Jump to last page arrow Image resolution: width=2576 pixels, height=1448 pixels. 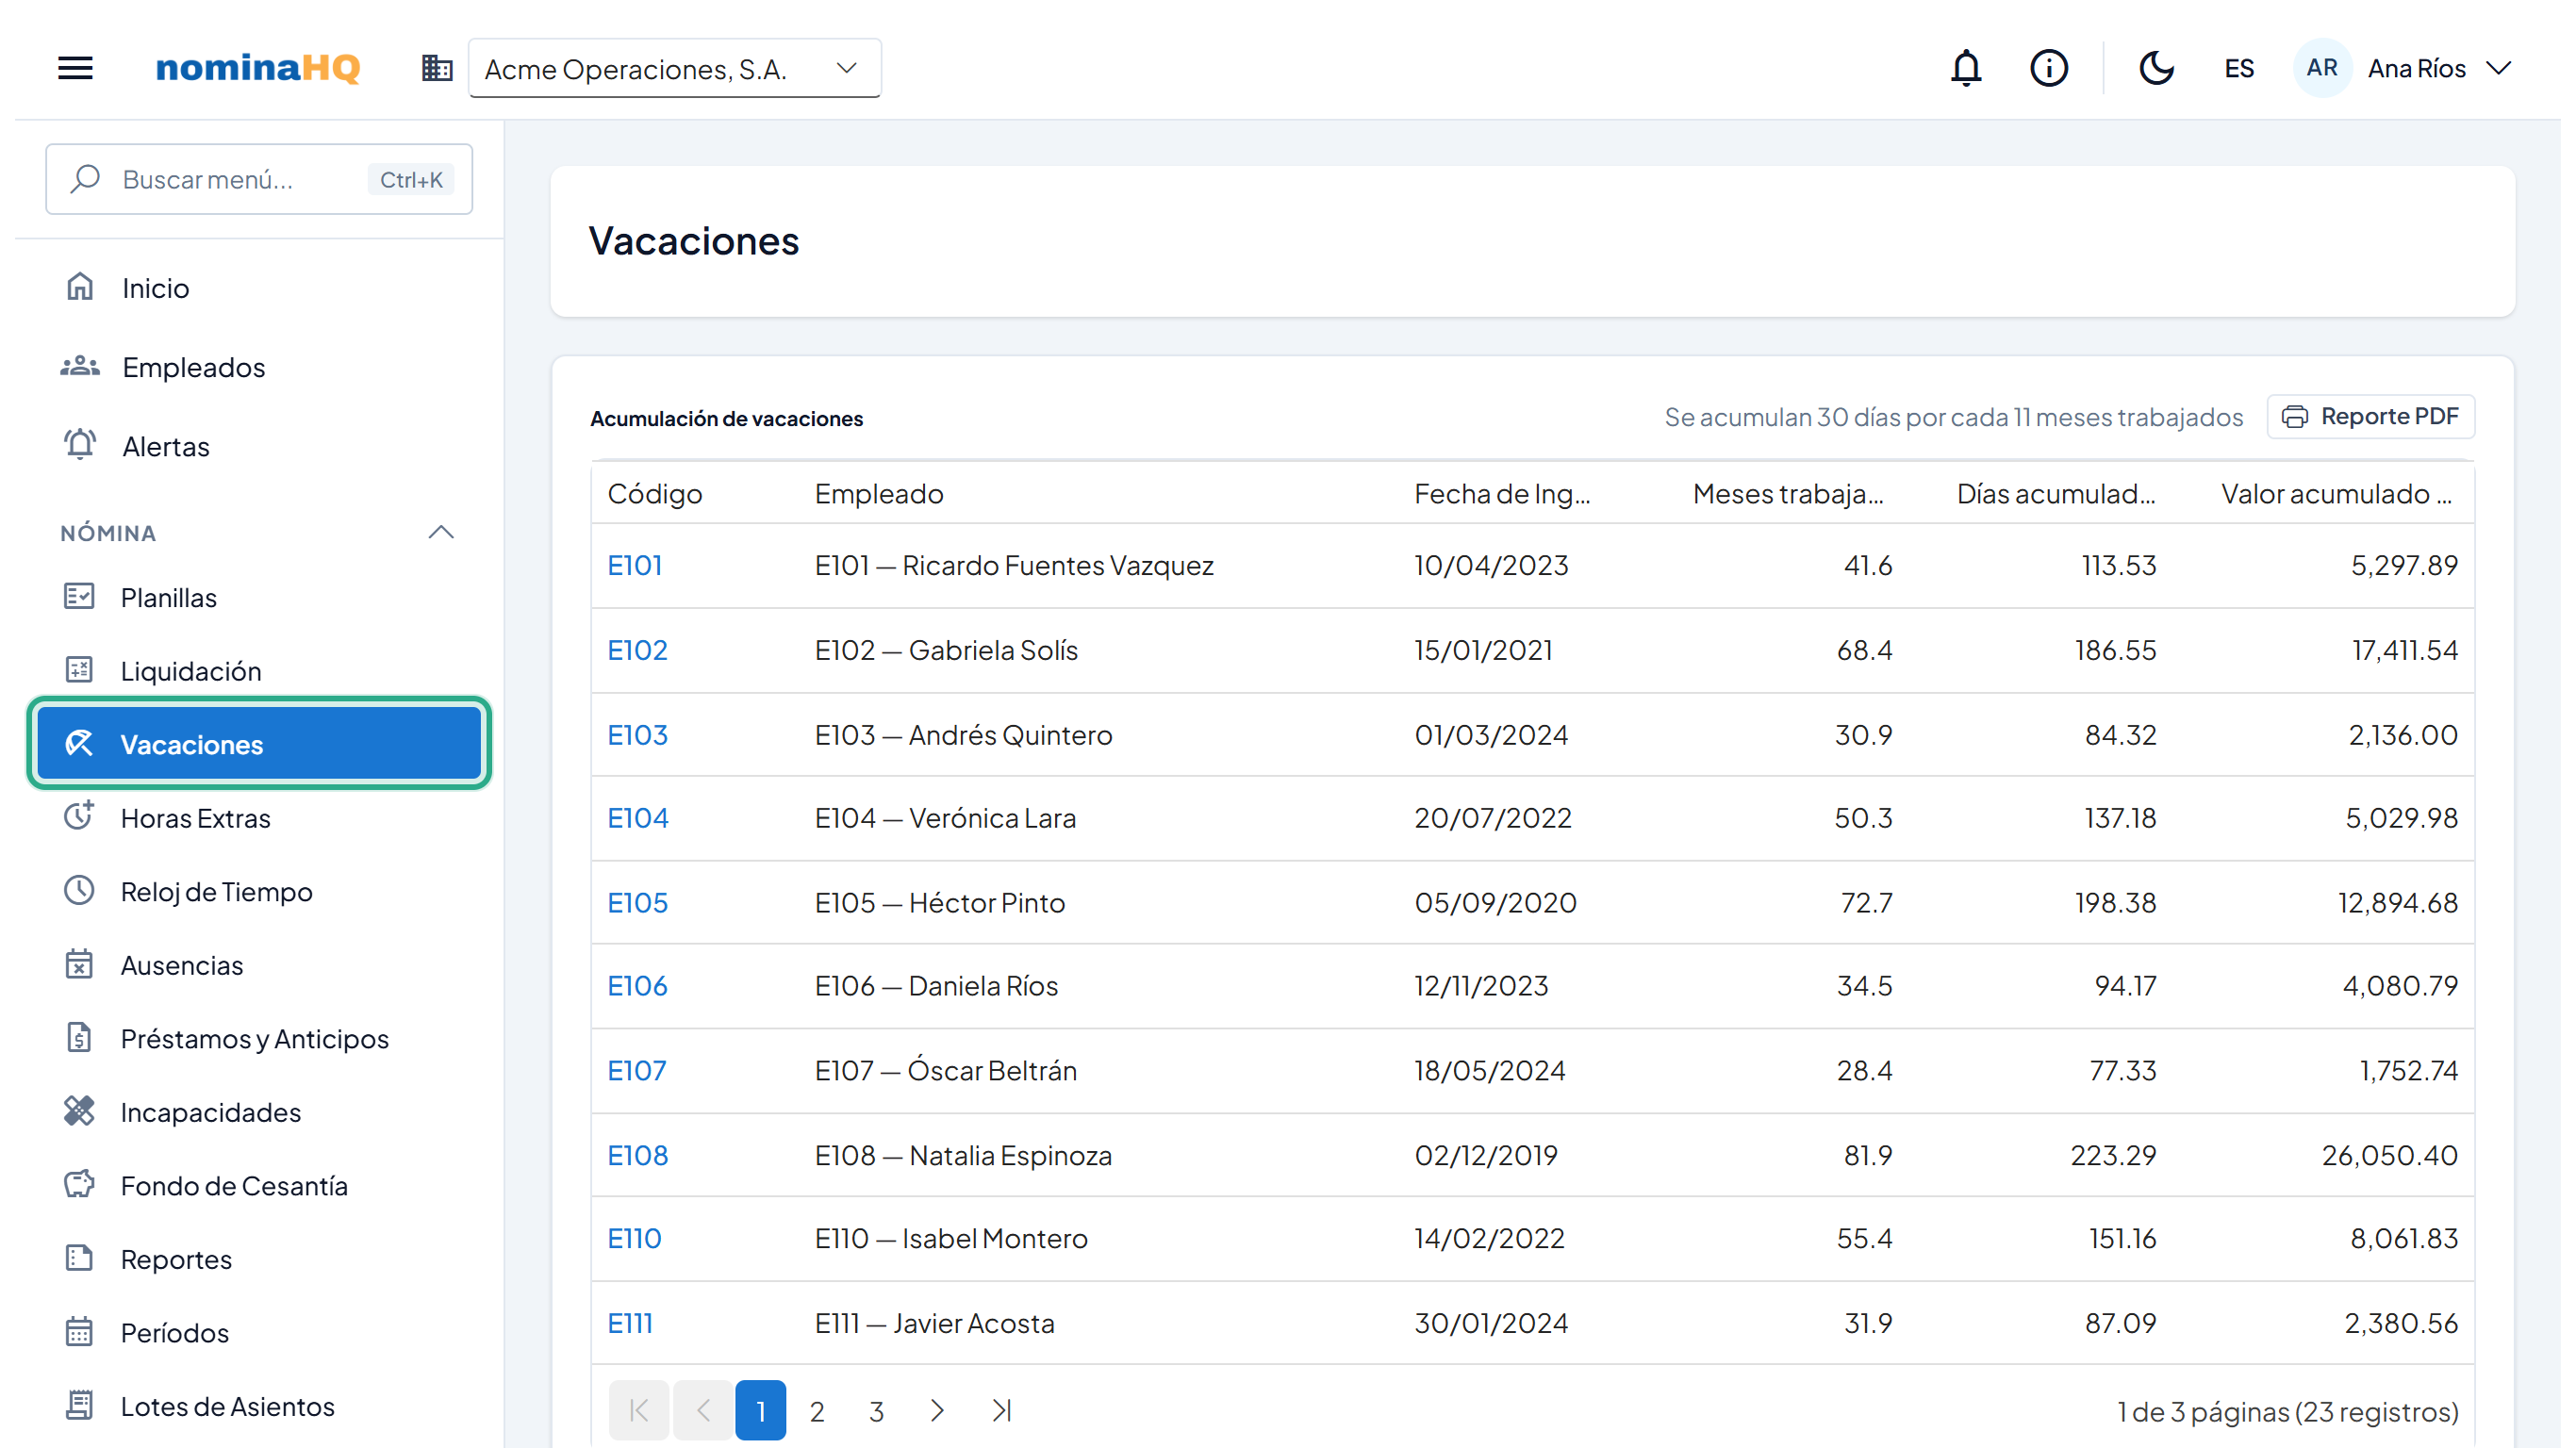1001,1411
